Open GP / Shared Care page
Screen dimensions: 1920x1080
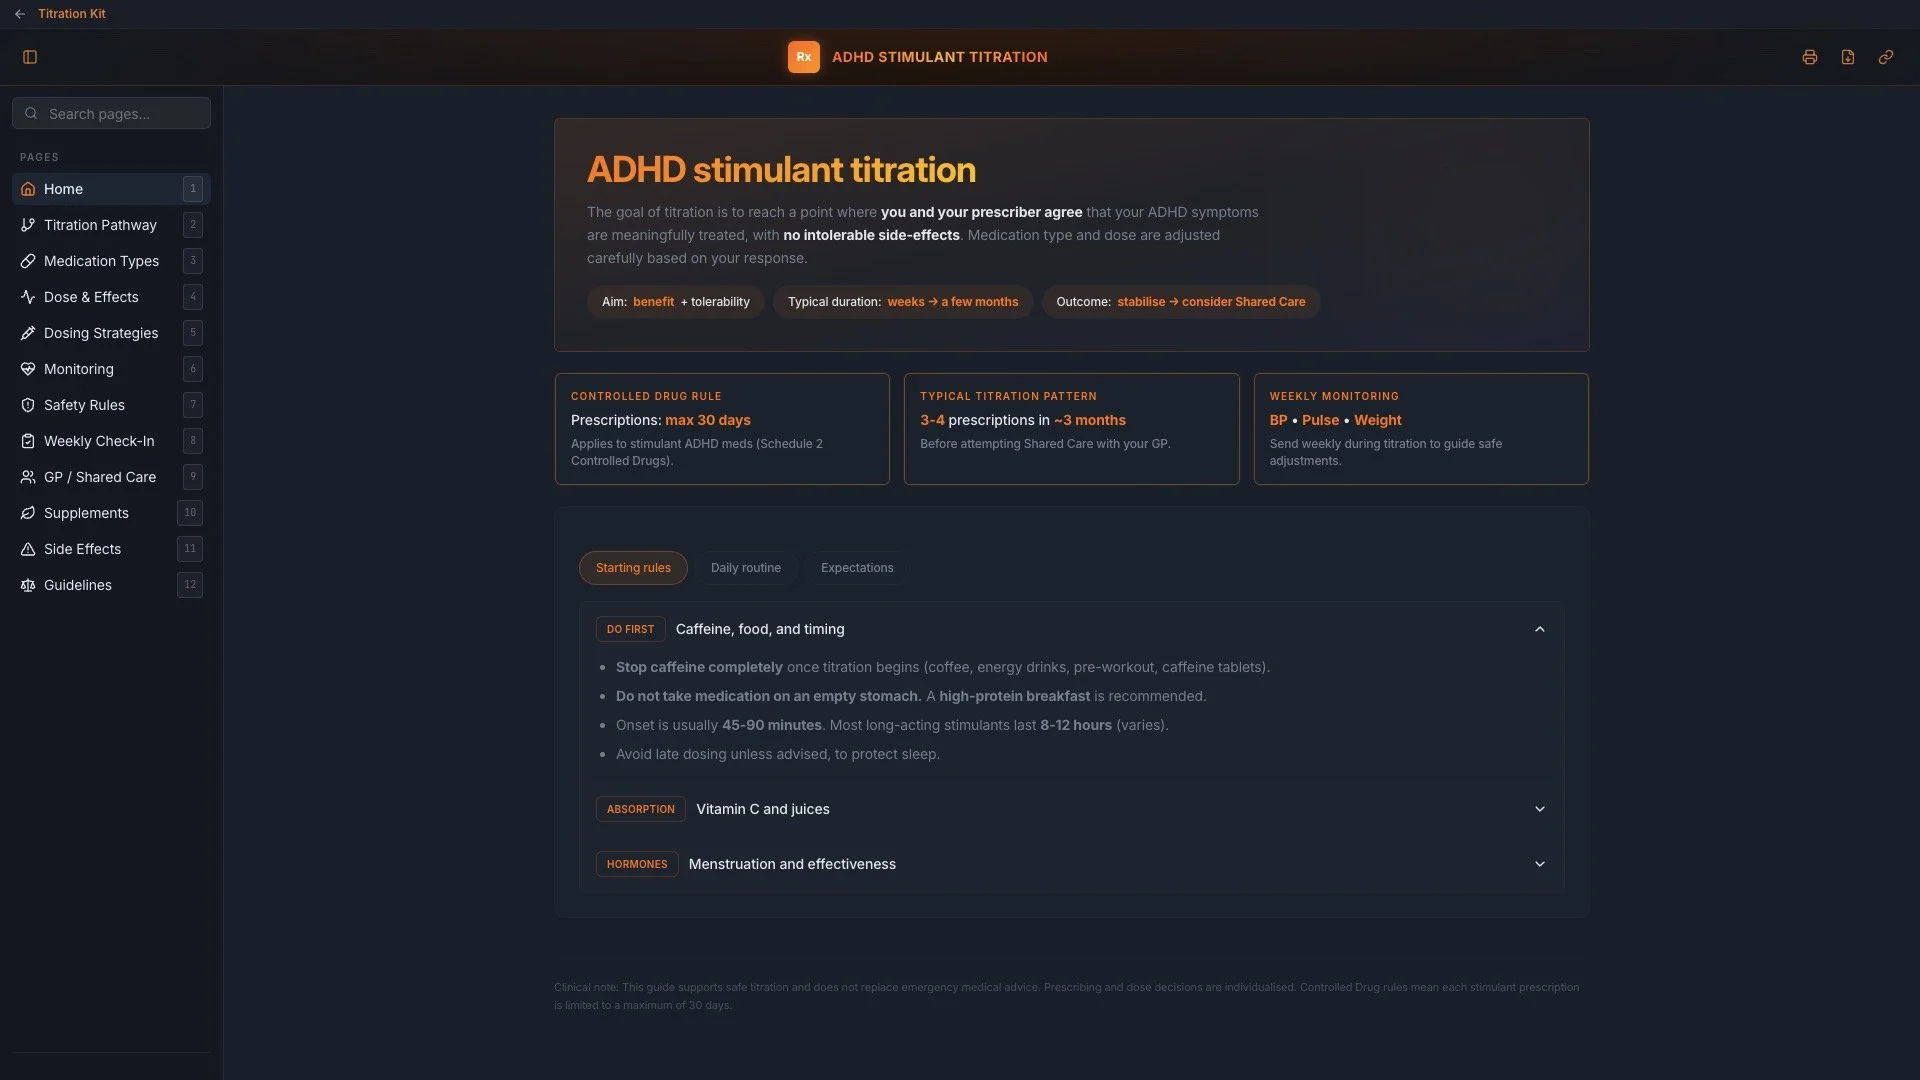(x=100, y=477)
